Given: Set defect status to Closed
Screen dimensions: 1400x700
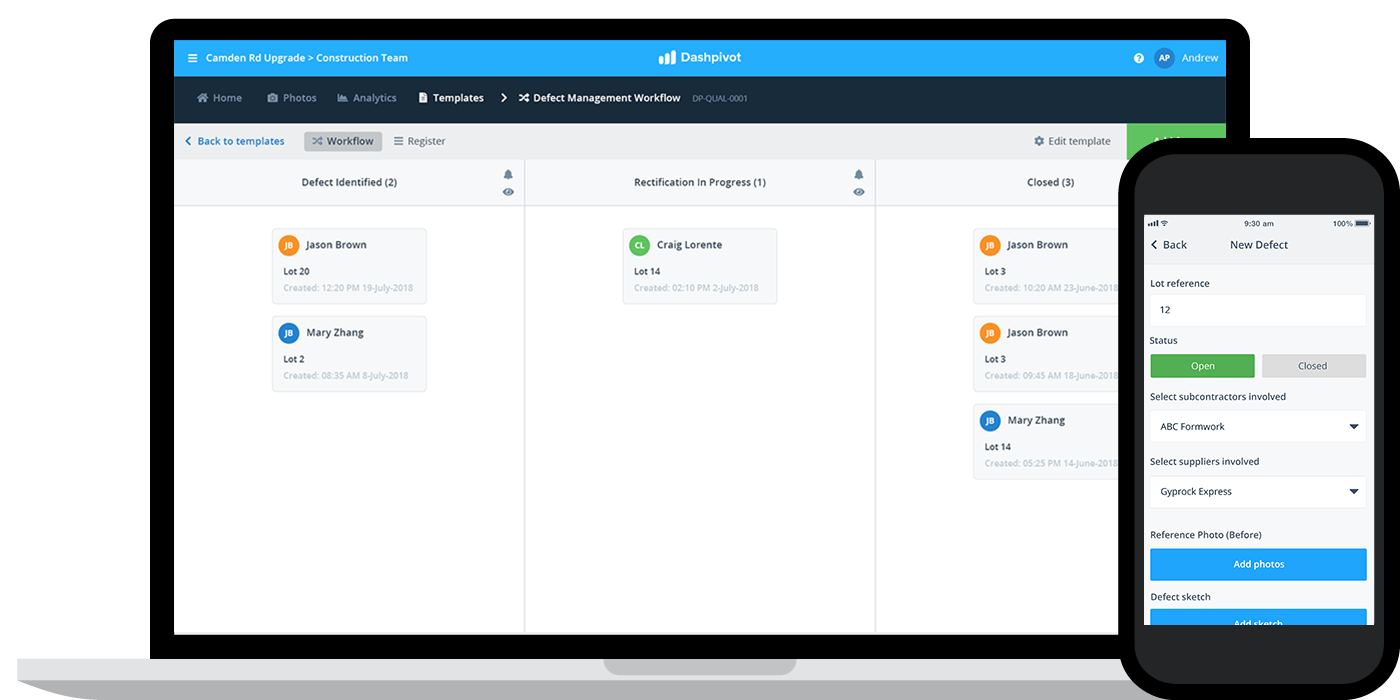Looking at the screenshot, I should click(x=1312, y=366).
